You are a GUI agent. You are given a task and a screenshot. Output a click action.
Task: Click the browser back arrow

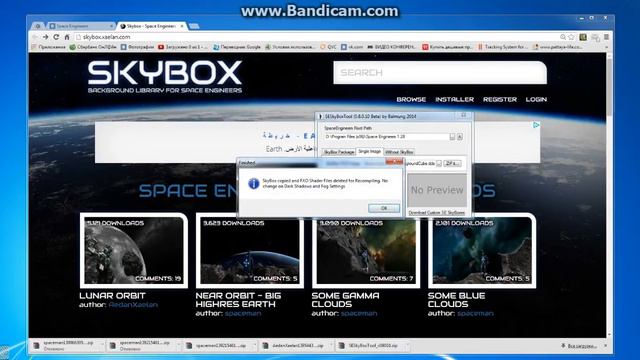click(35, 37)
